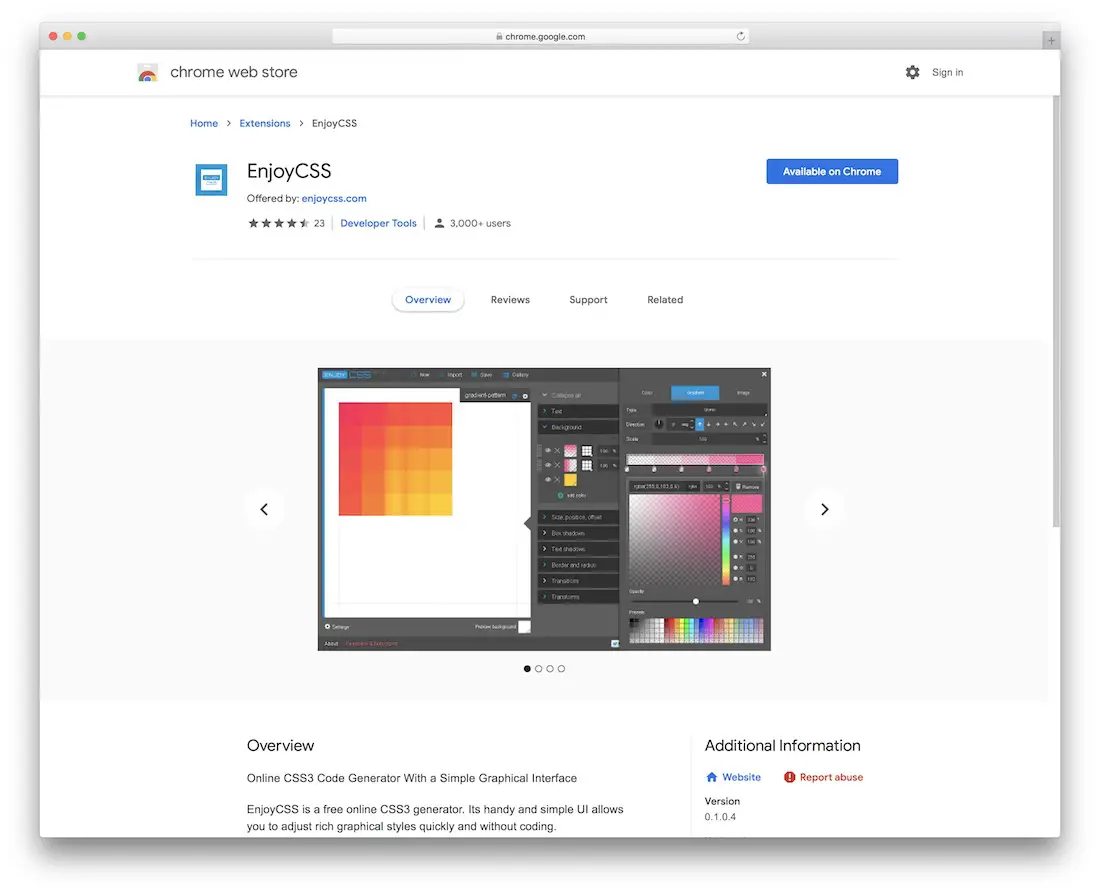Go to previous screenshot with left arrow
The height and width of the screenshot is (894, 1100).
264,509
